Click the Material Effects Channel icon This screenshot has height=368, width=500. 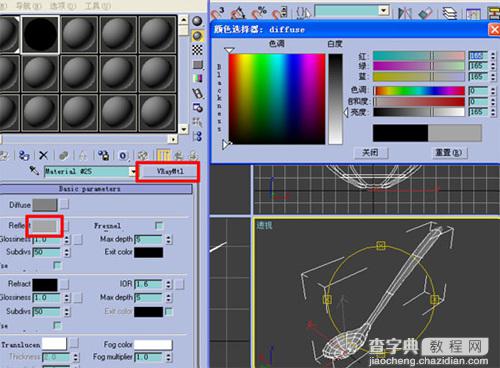pyautogui.click(x=123, y=156)
